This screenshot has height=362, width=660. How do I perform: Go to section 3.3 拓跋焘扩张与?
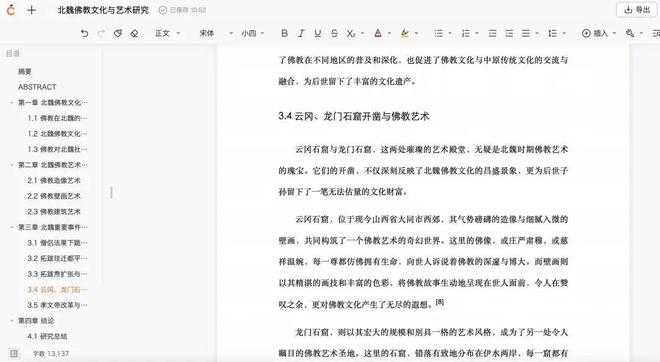[x=58, y=274]
